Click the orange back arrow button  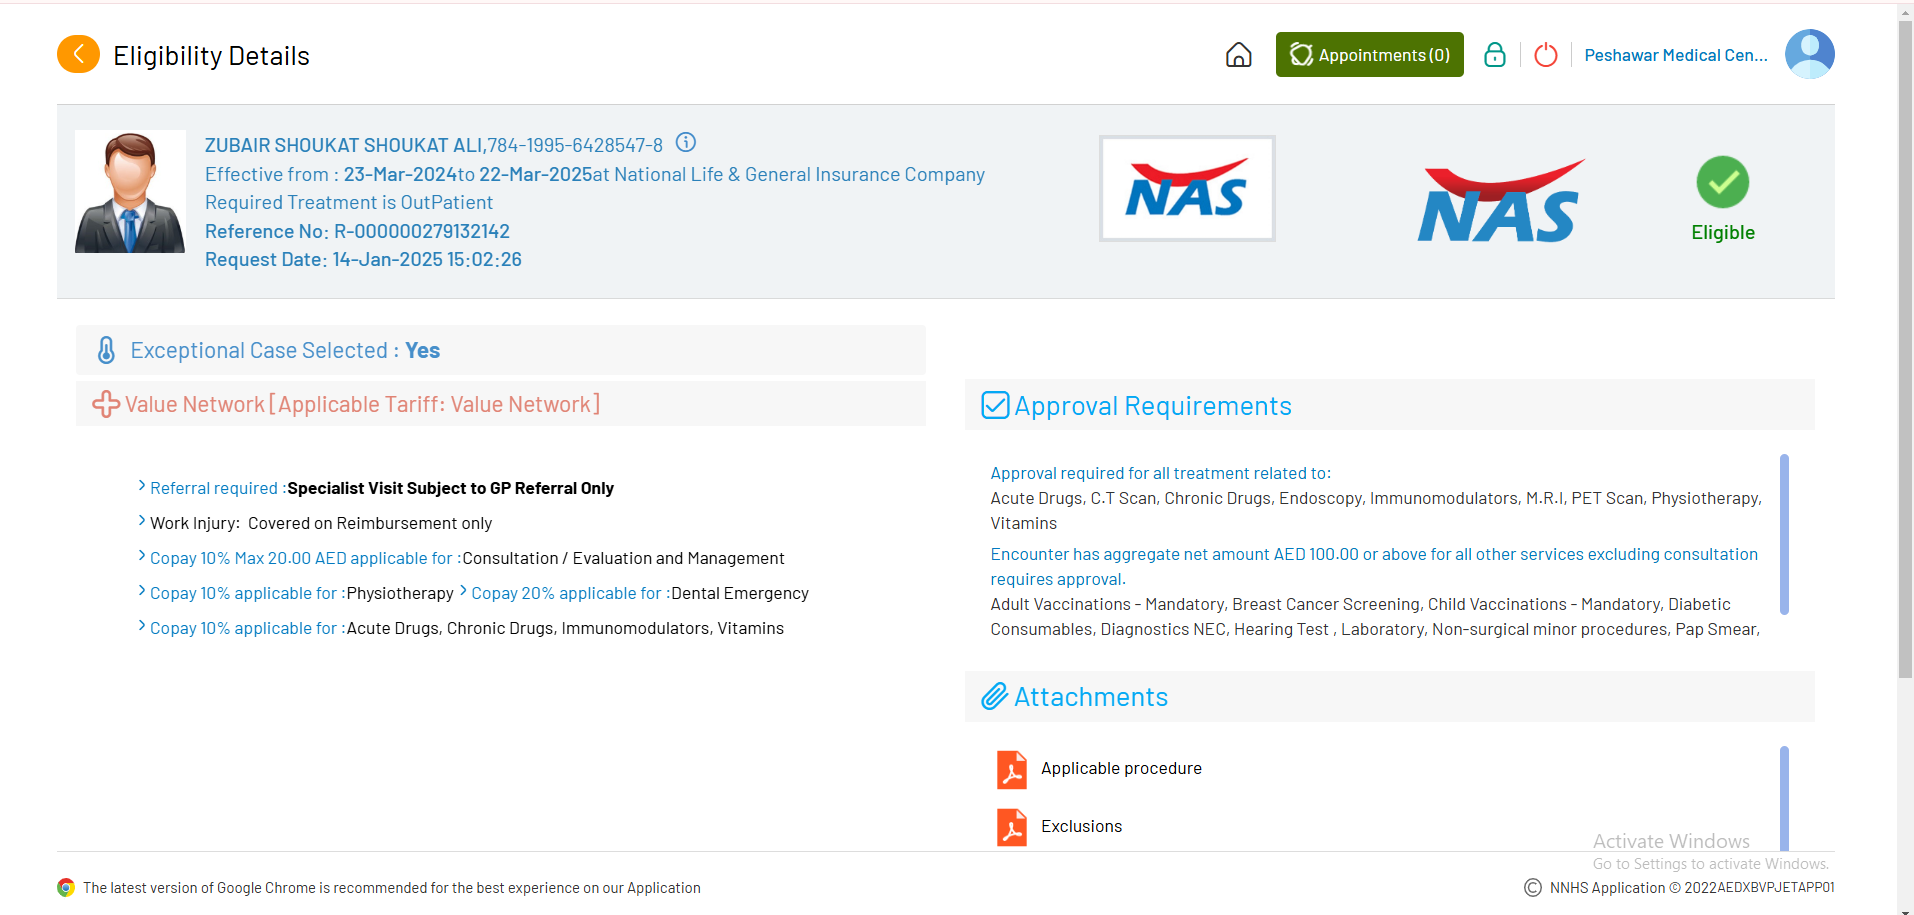[78, 54]
